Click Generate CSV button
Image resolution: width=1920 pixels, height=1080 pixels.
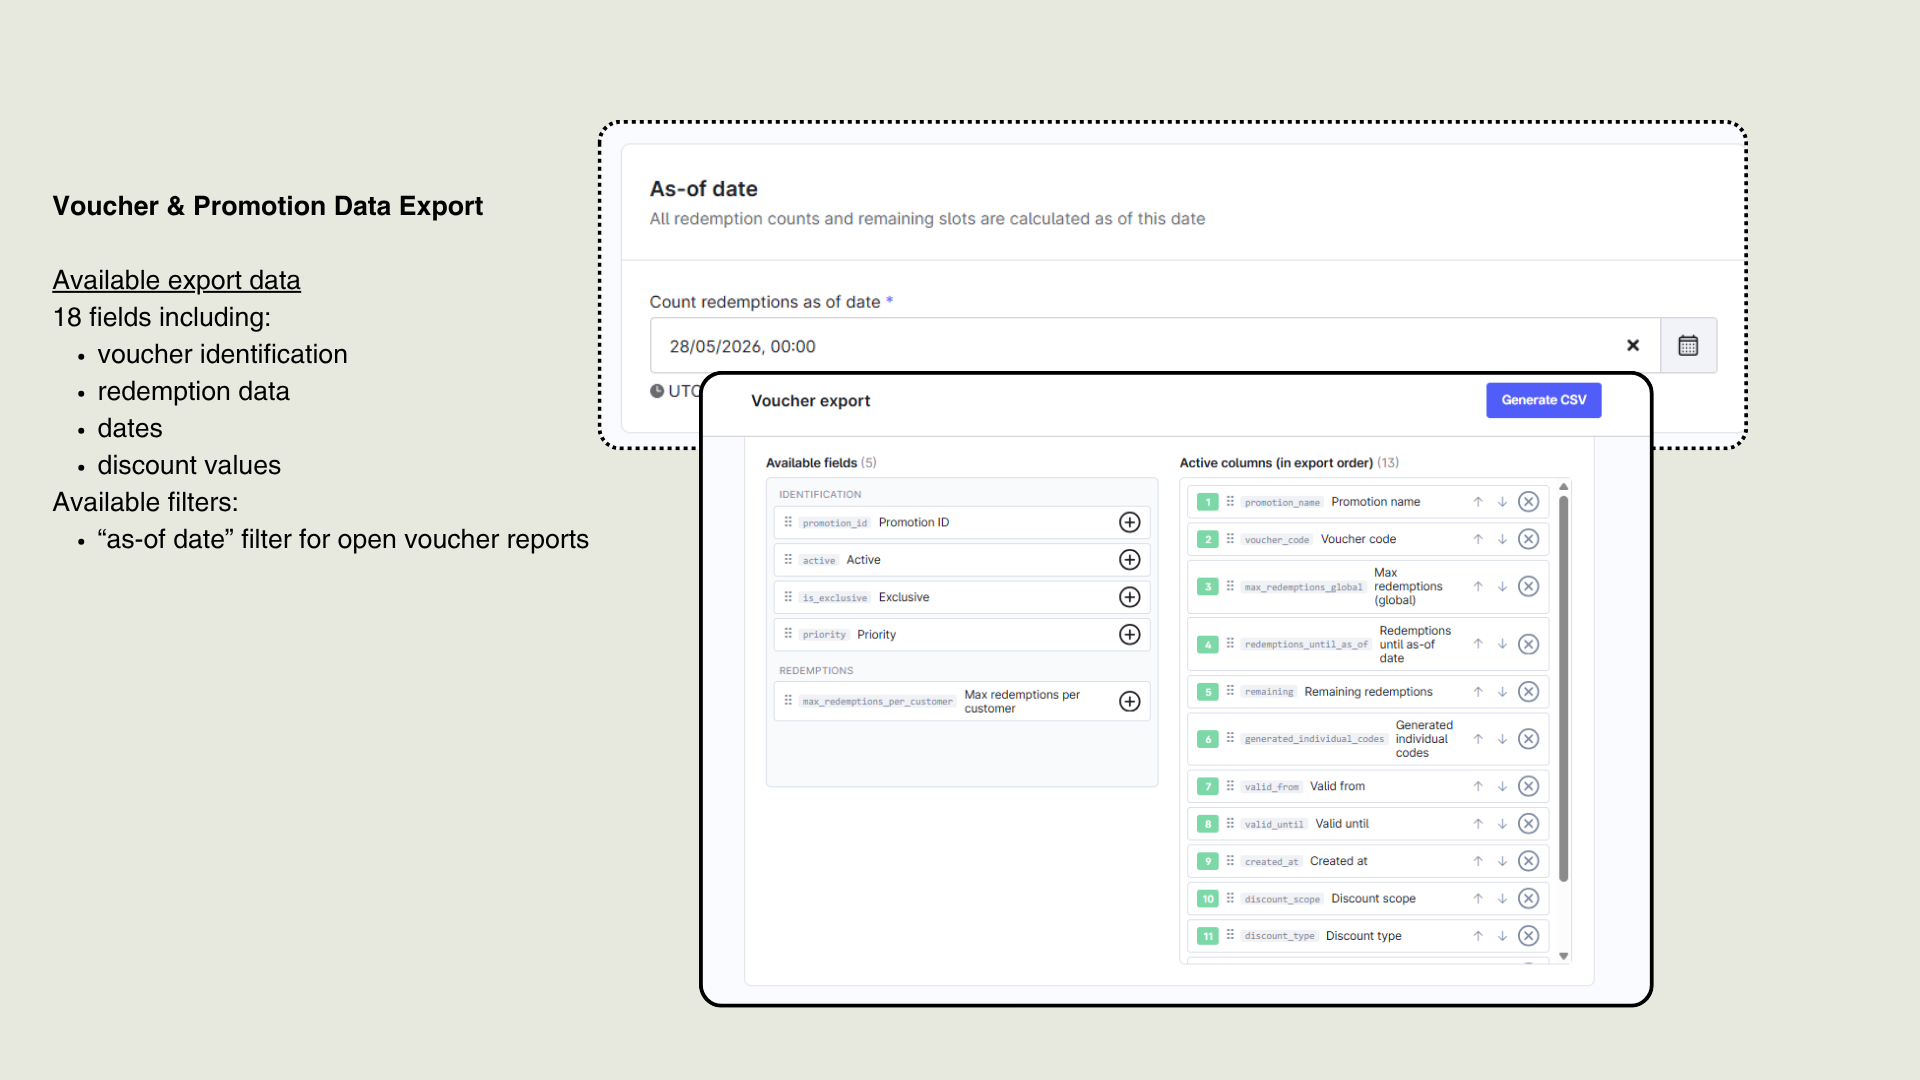coord(1543,400)
